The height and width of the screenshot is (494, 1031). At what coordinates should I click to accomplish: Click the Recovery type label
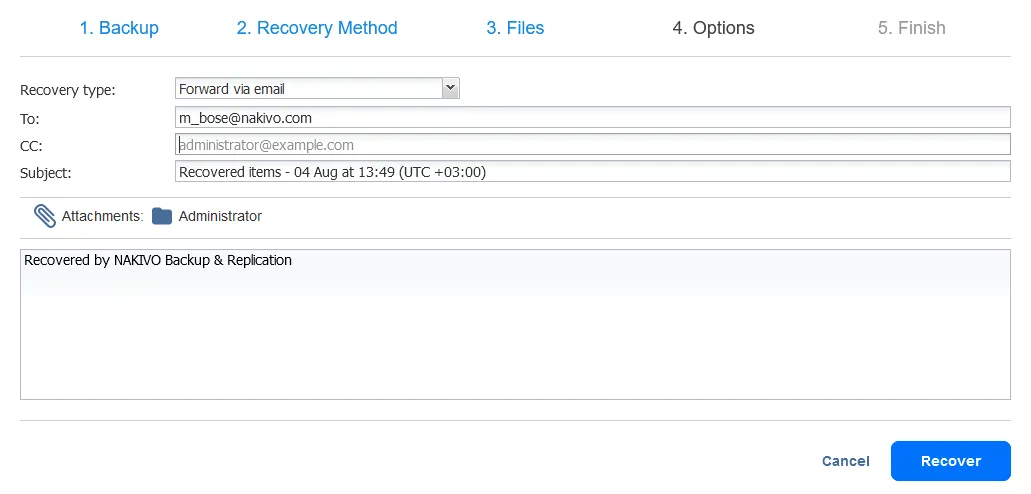click(68, 90)
